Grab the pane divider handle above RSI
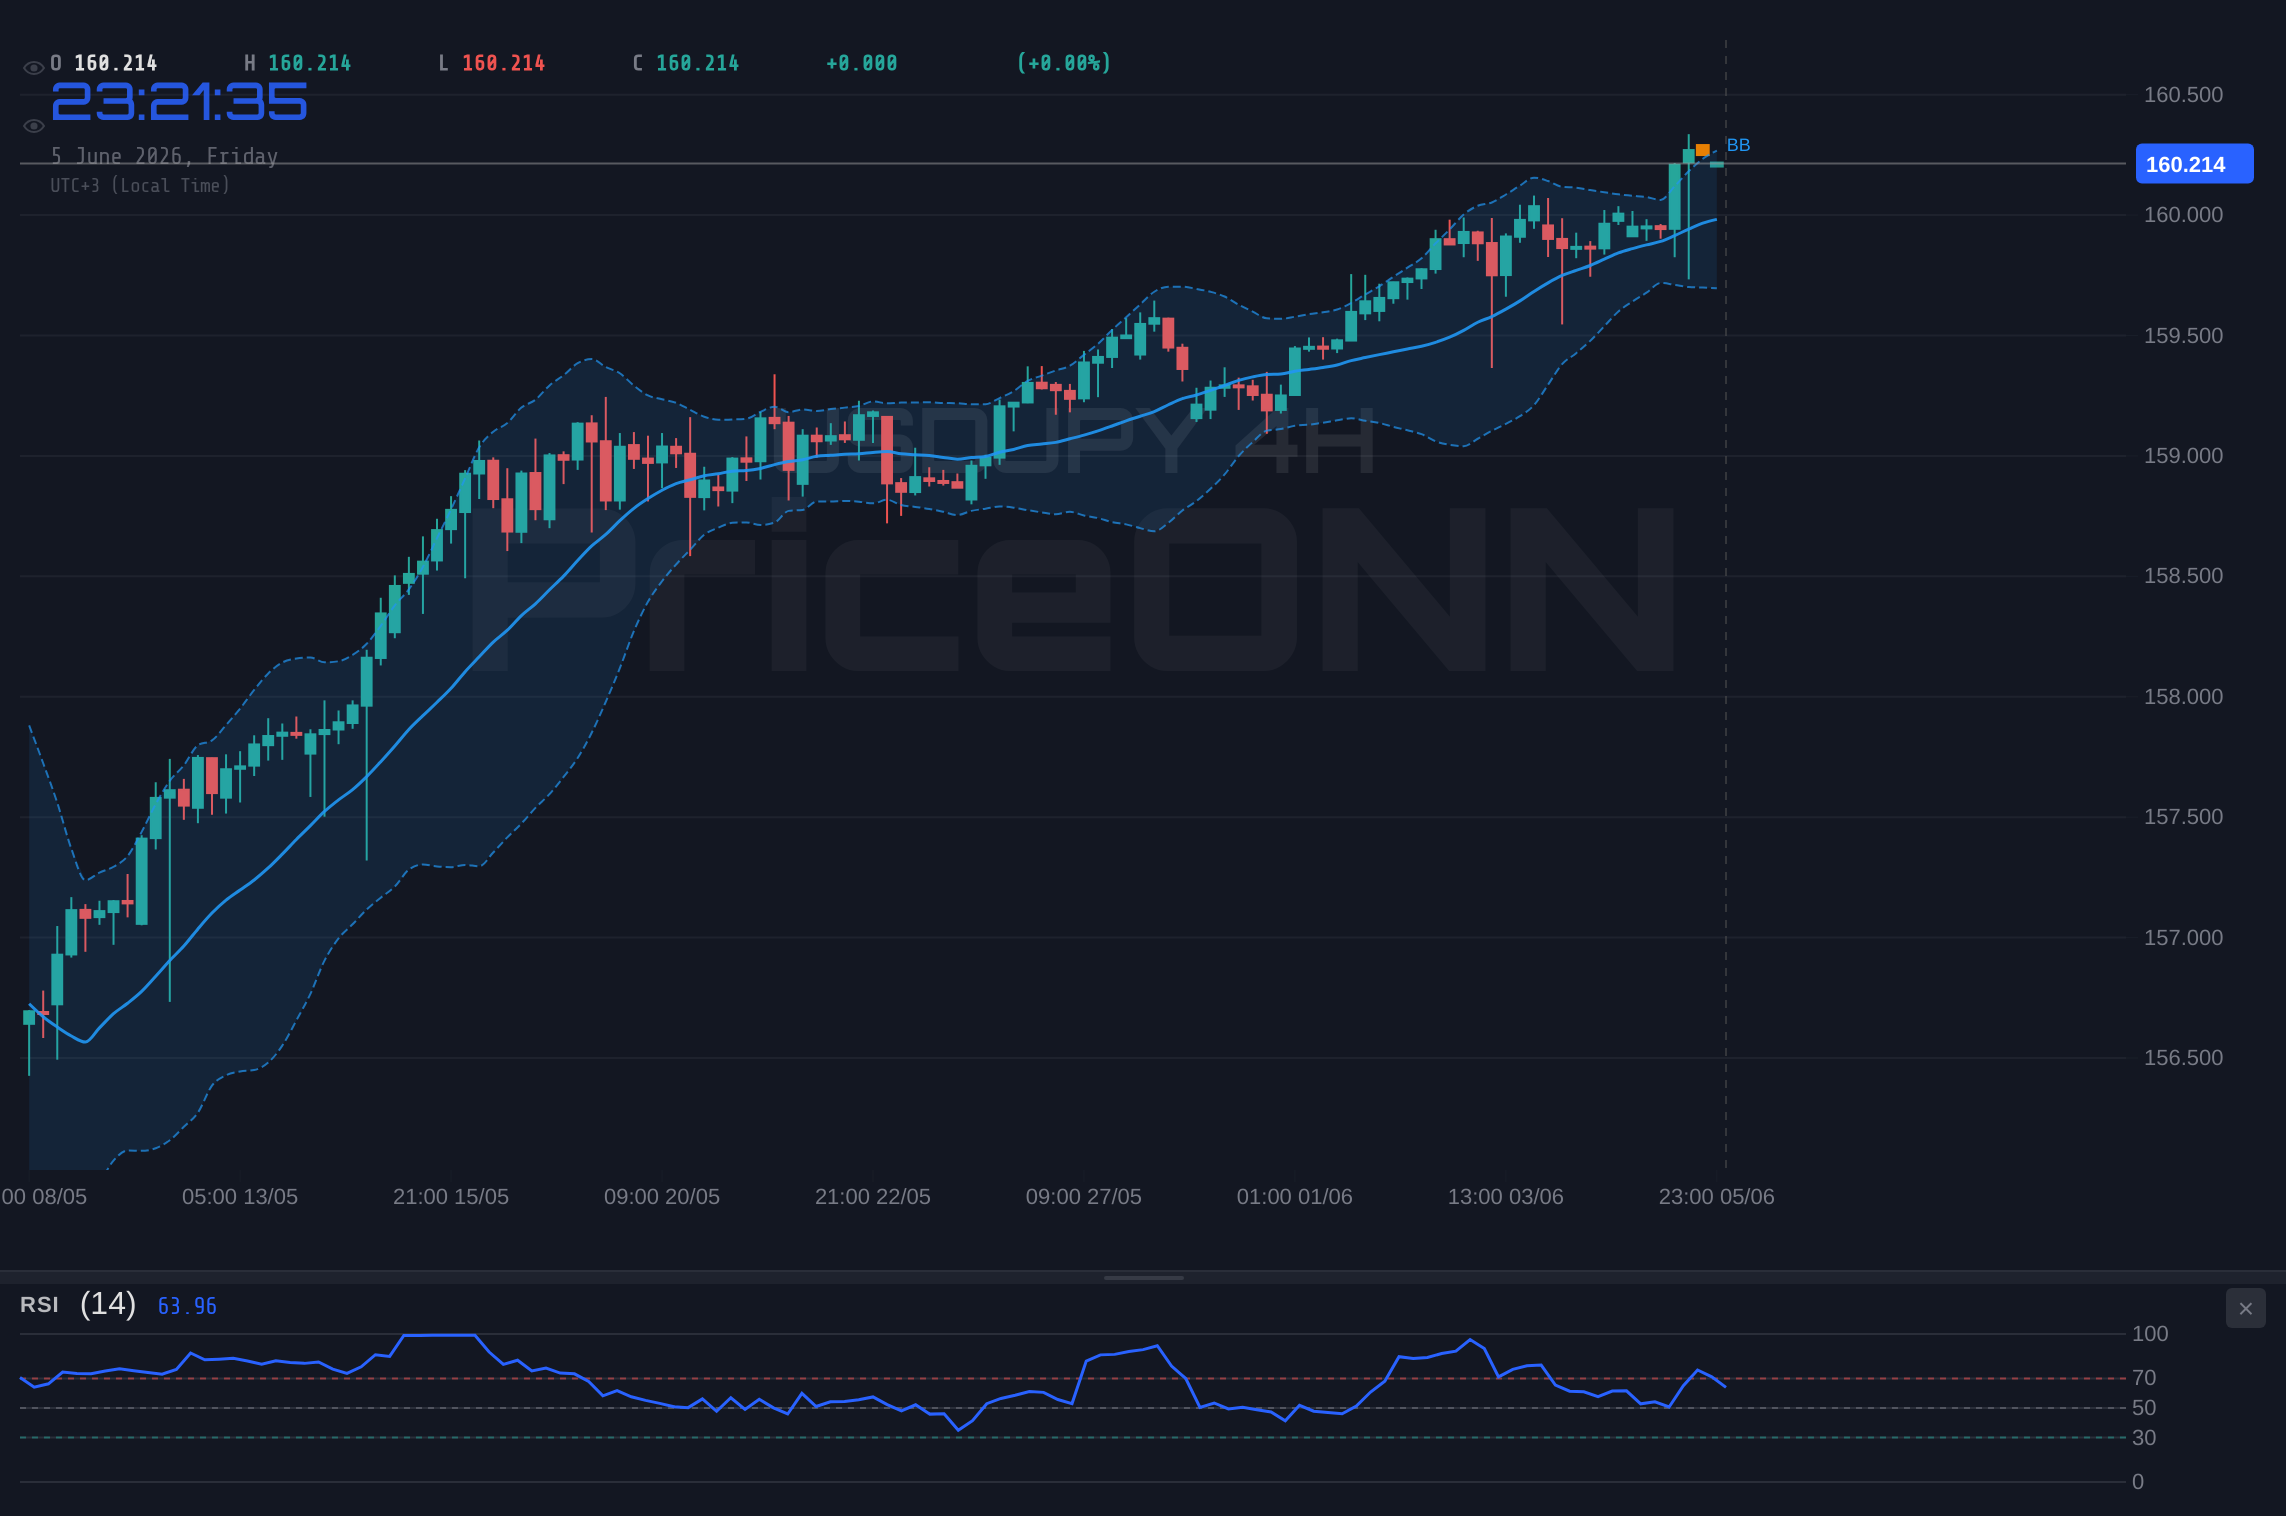 pyautogui.click(x=1143, y=1277)
